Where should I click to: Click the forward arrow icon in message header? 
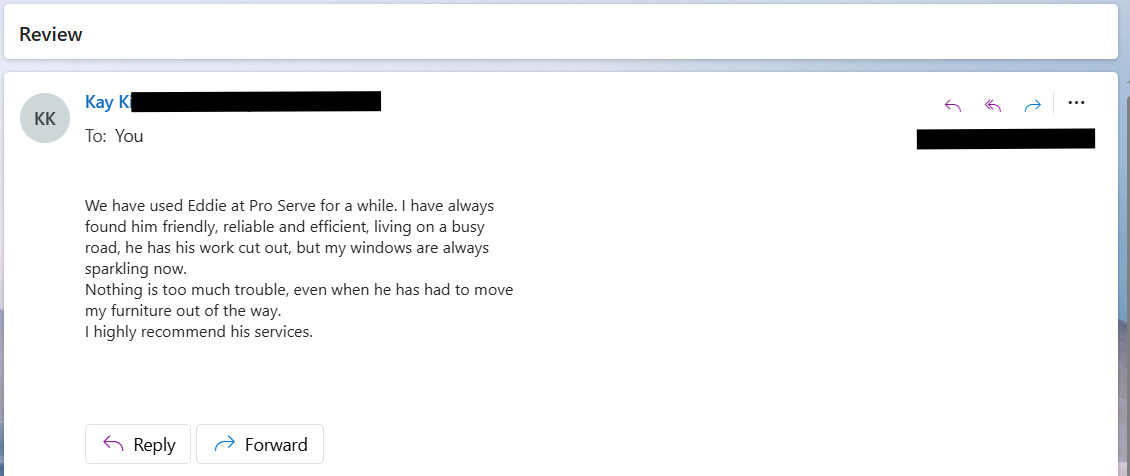pos(1033,105)
